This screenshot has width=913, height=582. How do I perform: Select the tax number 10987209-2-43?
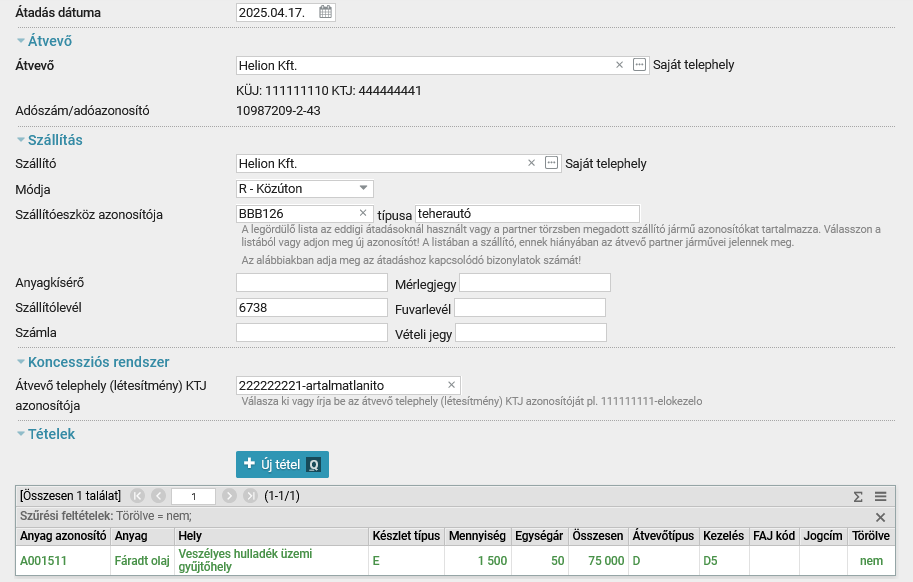coord(278,111)
